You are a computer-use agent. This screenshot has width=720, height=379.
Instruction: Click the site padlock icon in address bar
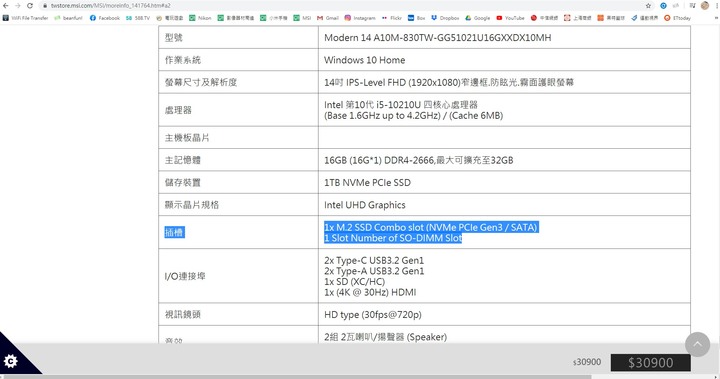(45, 6)
